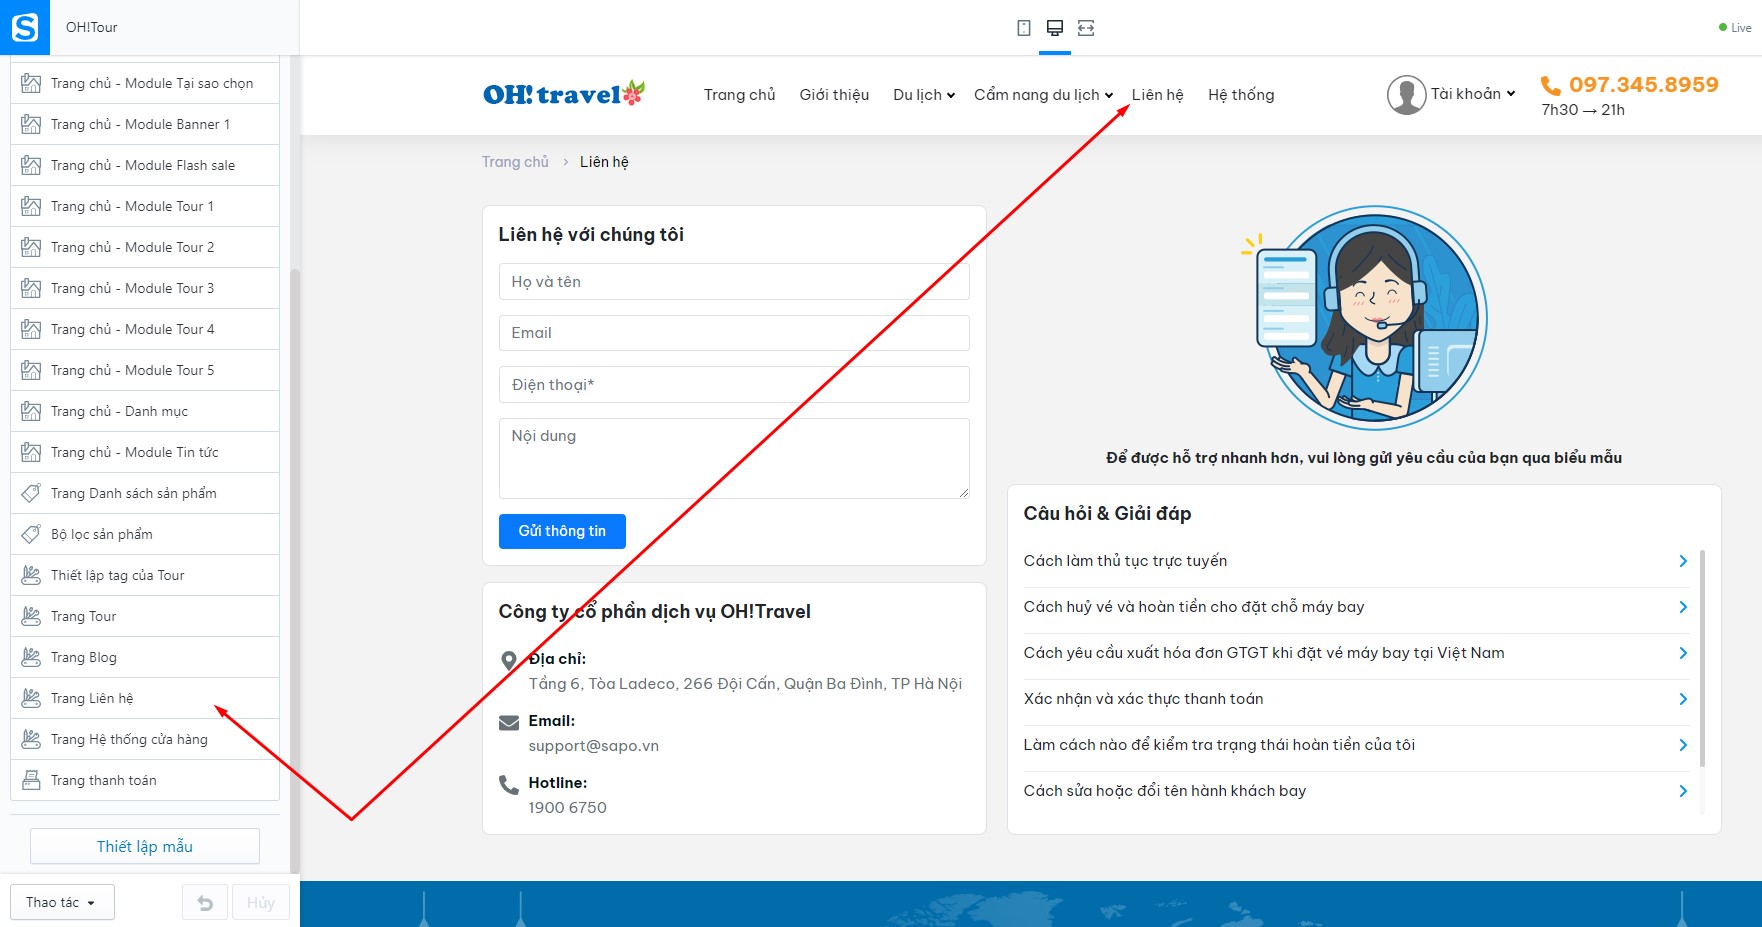Click the Sapo logo icon
The height and width of the screenshot is (927, 1762).
[25, 27]
